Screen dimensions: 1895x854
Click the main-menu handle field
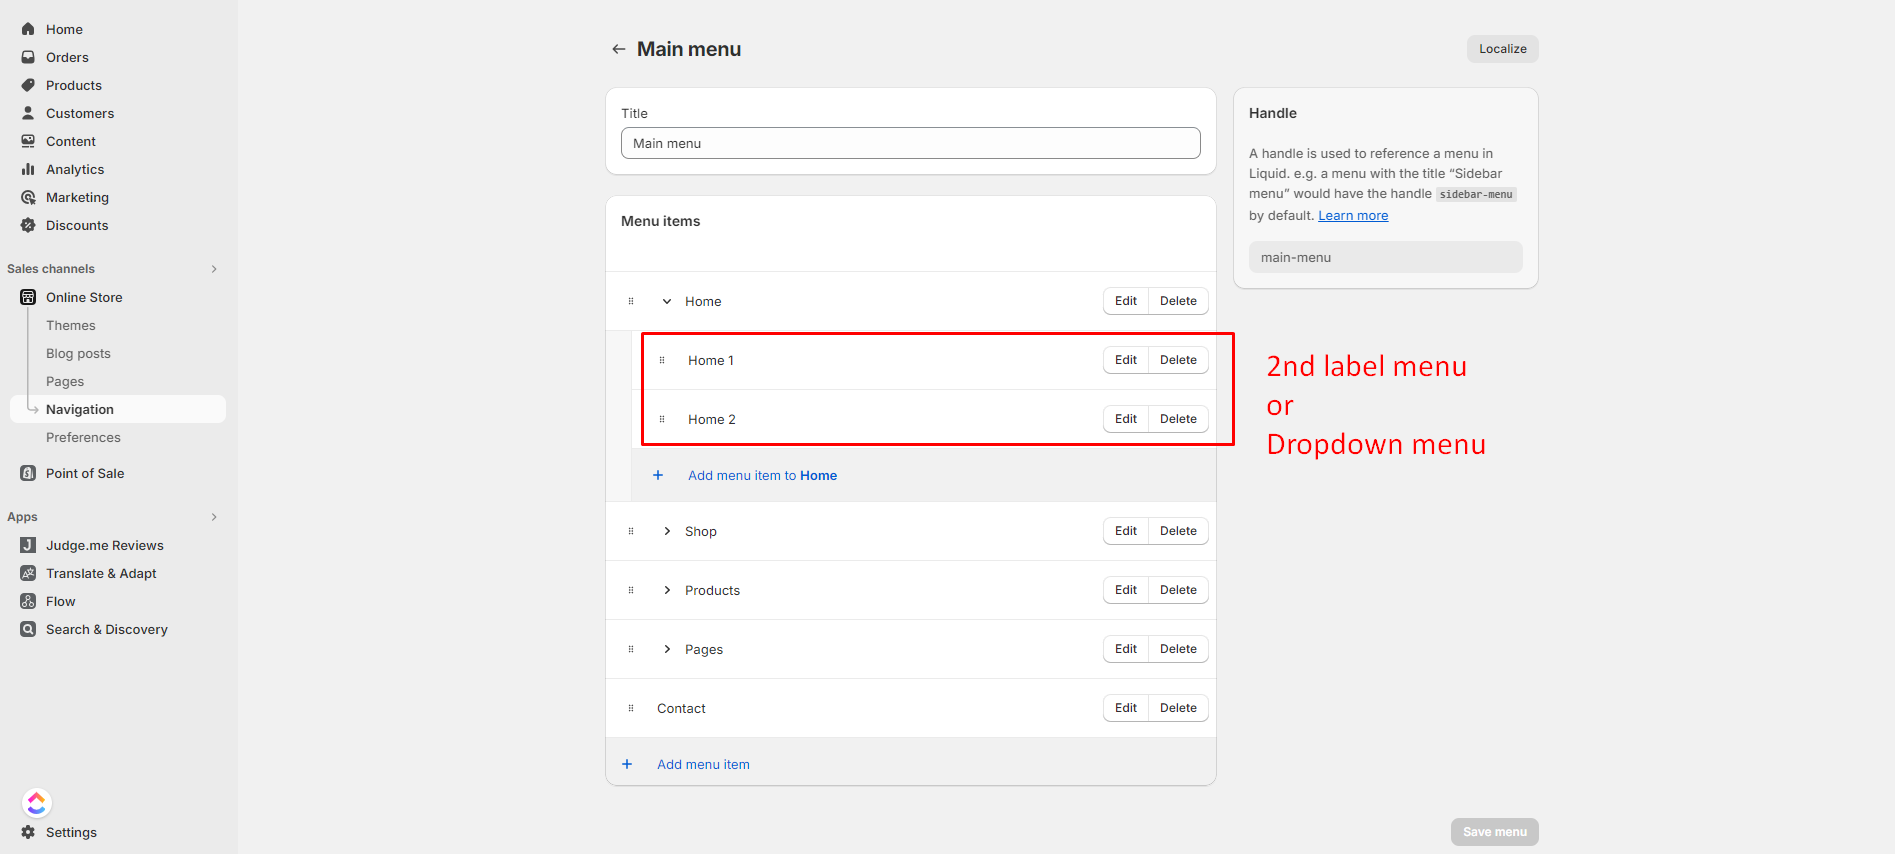(x=1386, y=257)
